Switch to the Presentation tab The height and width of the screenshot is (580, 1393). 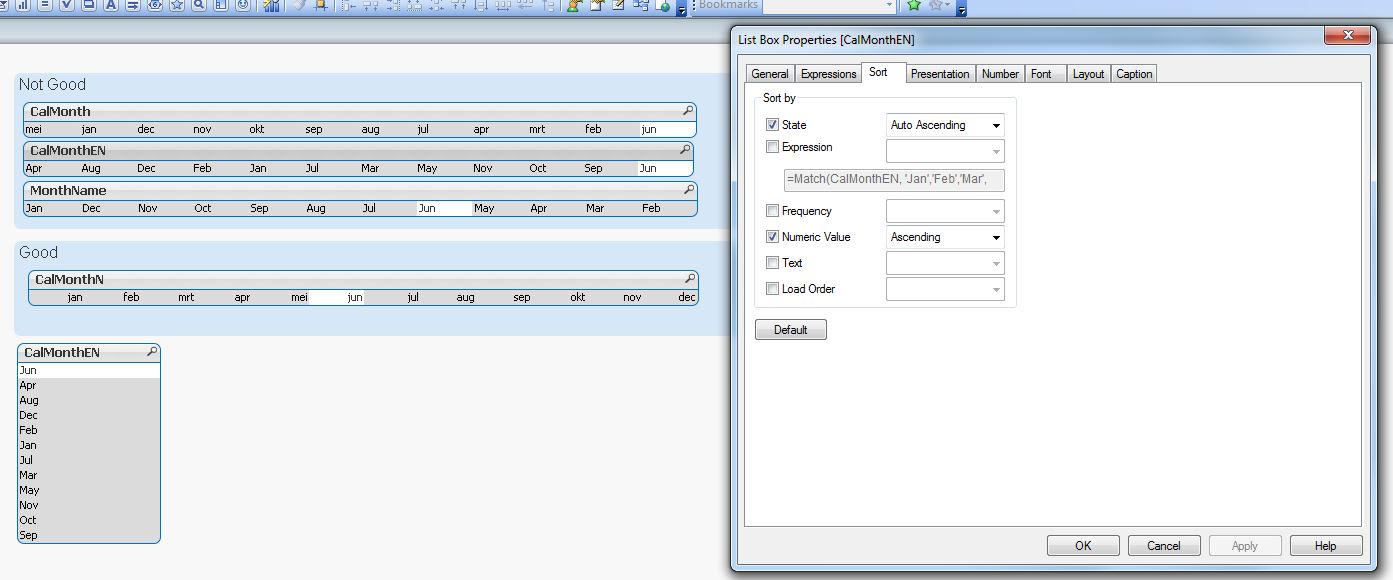(x=940, y=74)
